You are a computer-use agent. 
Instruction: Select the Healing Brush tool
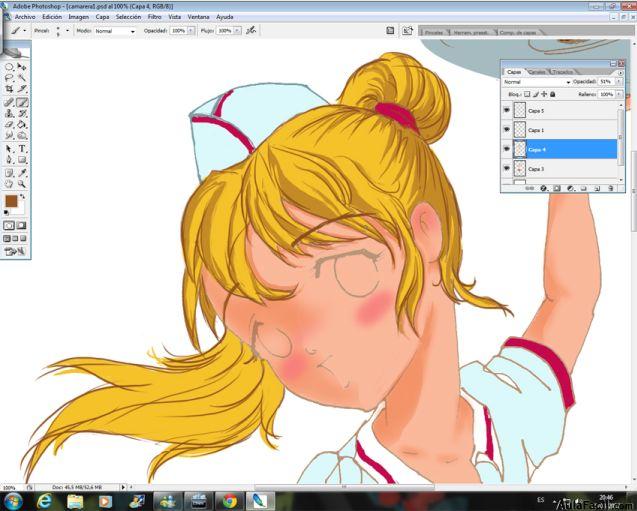pyautogui.click(x=9, y=102)
